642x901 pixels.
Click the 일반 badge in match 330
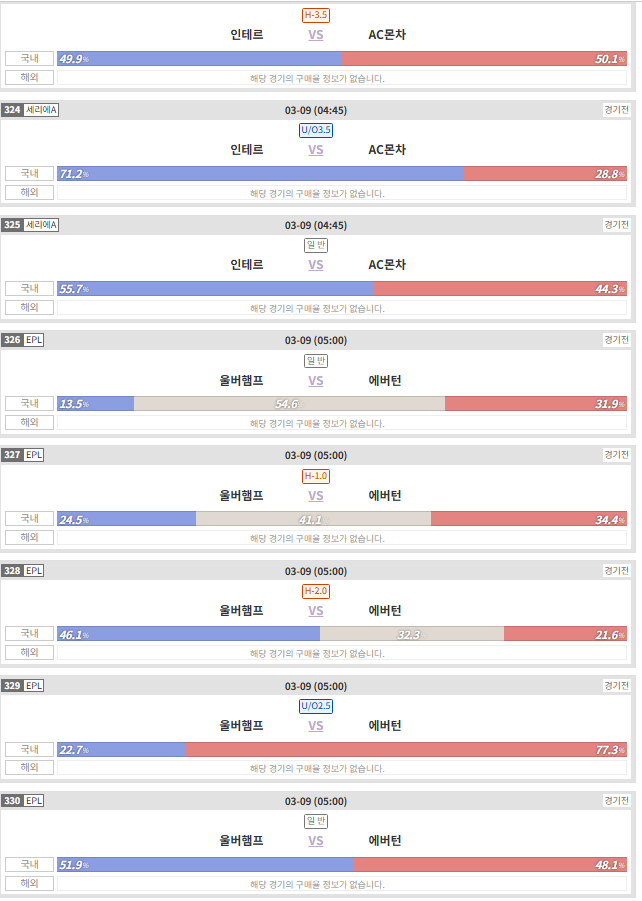click(x=316, y=821)
